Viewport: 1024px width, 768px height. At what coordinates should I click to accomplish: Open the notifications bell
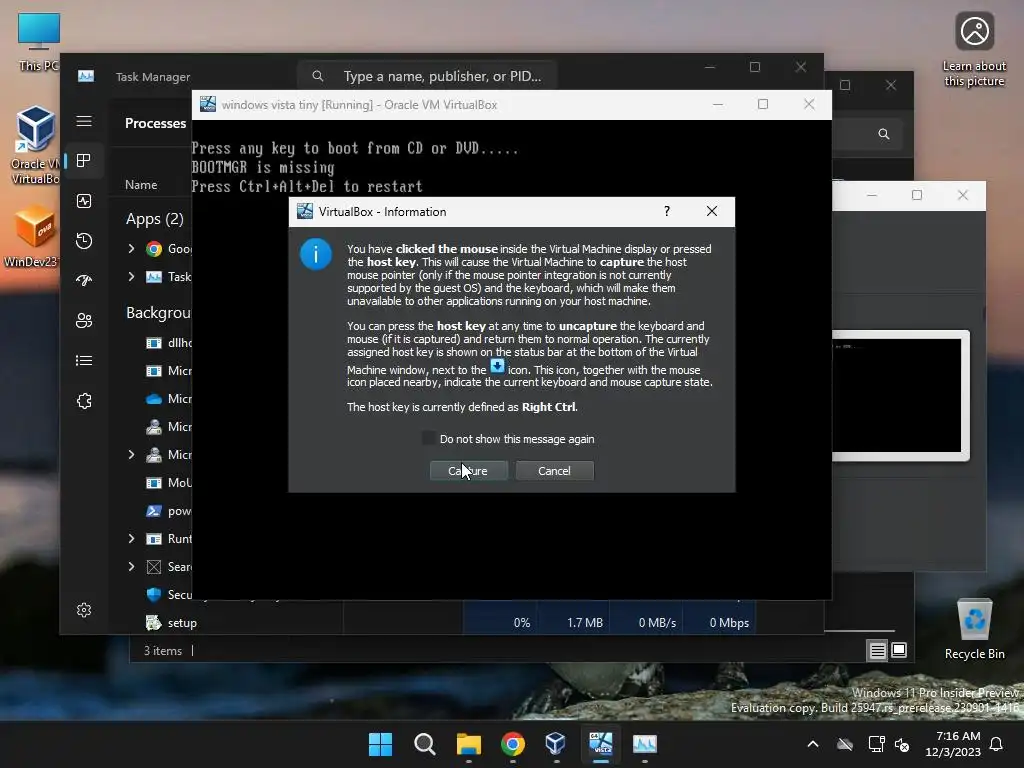[x=997, y=744]
